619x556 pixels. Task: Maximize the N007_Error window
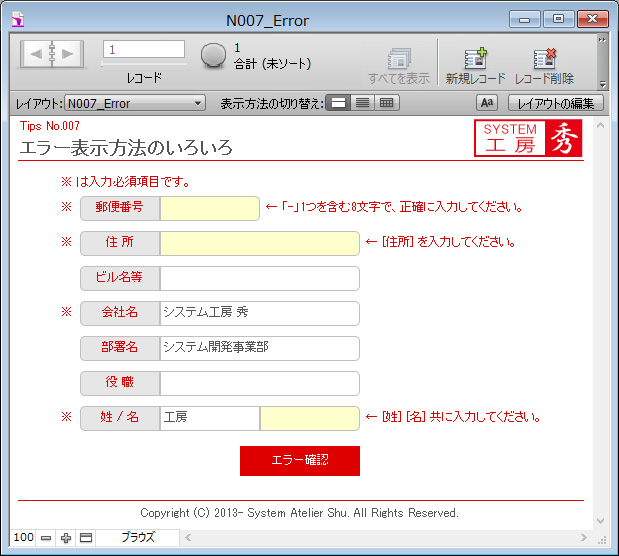[558, 19]
